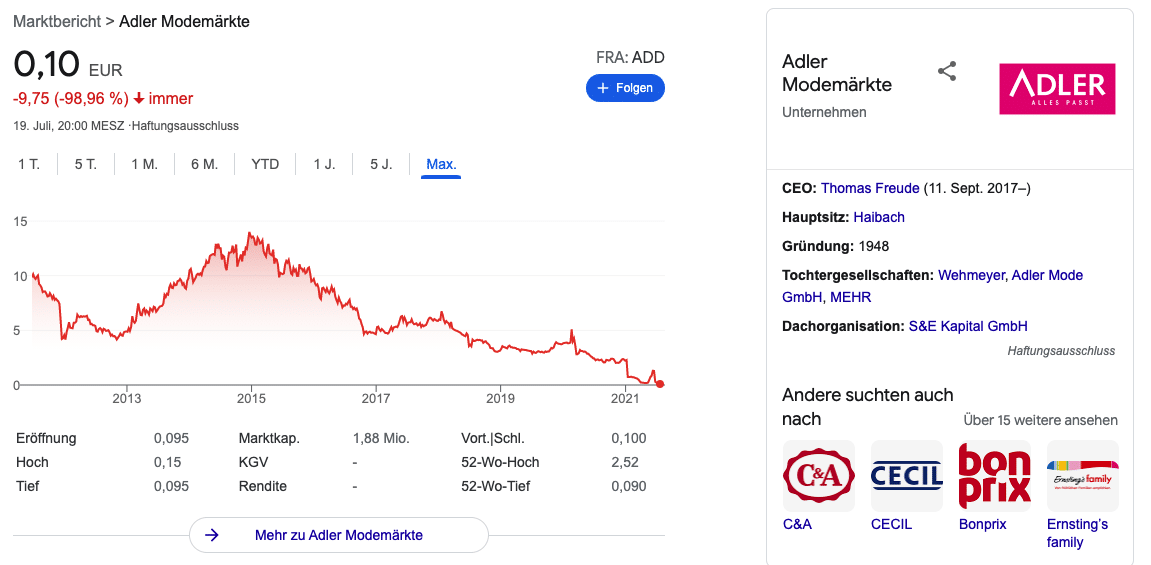Switch chart to 5 T. range

coord(85,164)
